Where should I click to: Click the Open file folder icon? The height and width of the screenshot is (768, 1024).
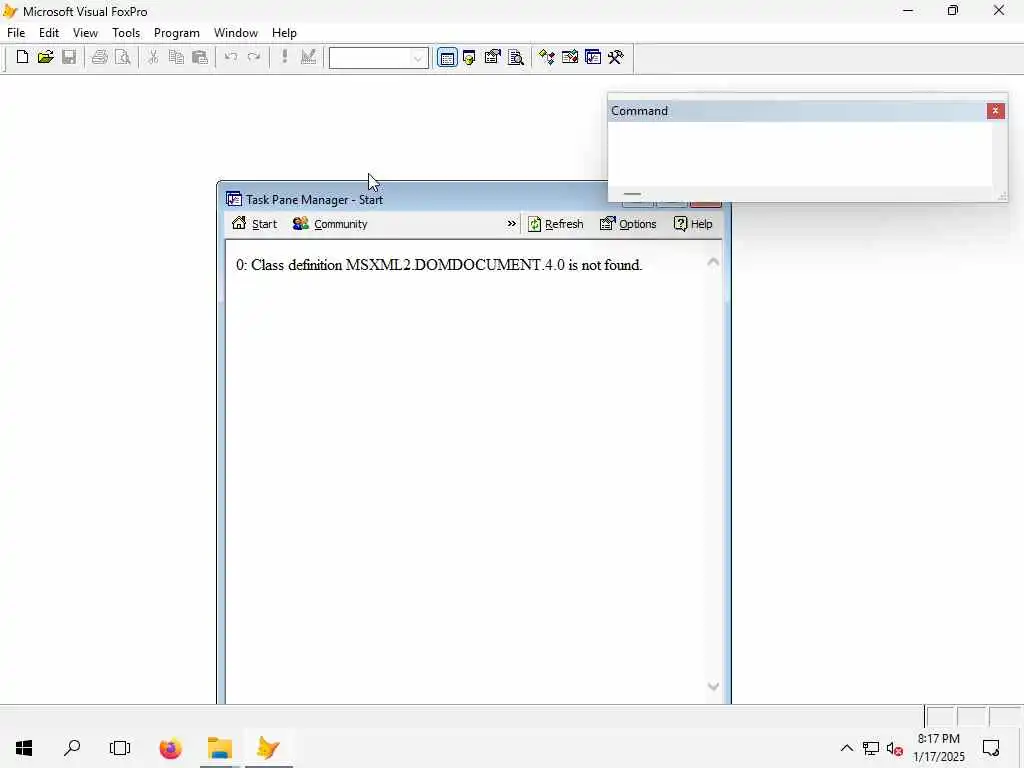(45, 57)
